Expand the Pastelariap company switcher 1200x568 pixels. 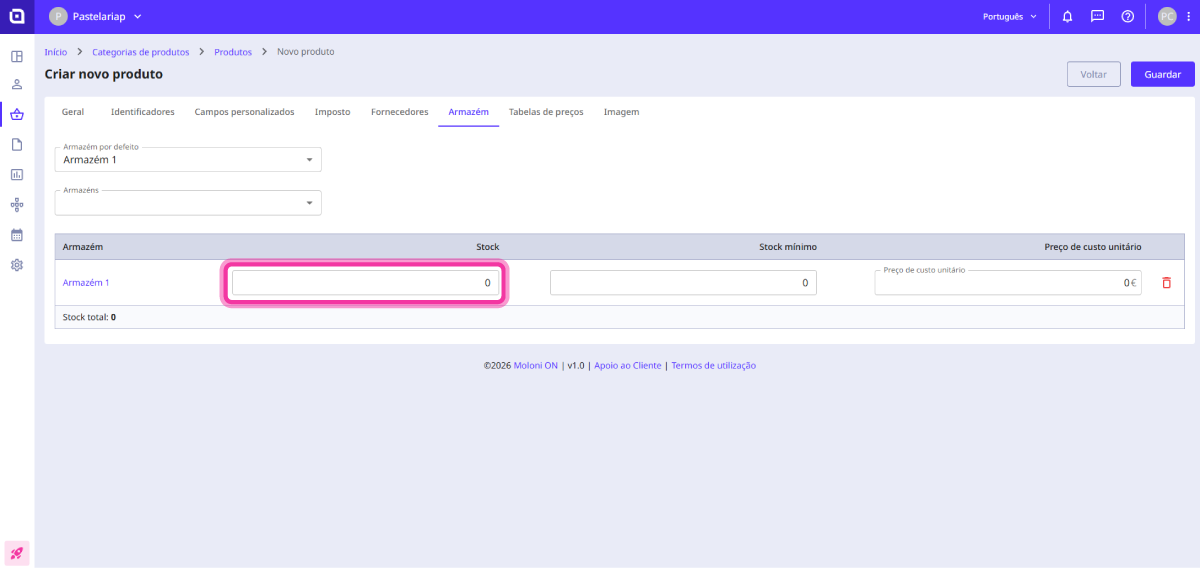pos(96,17)
